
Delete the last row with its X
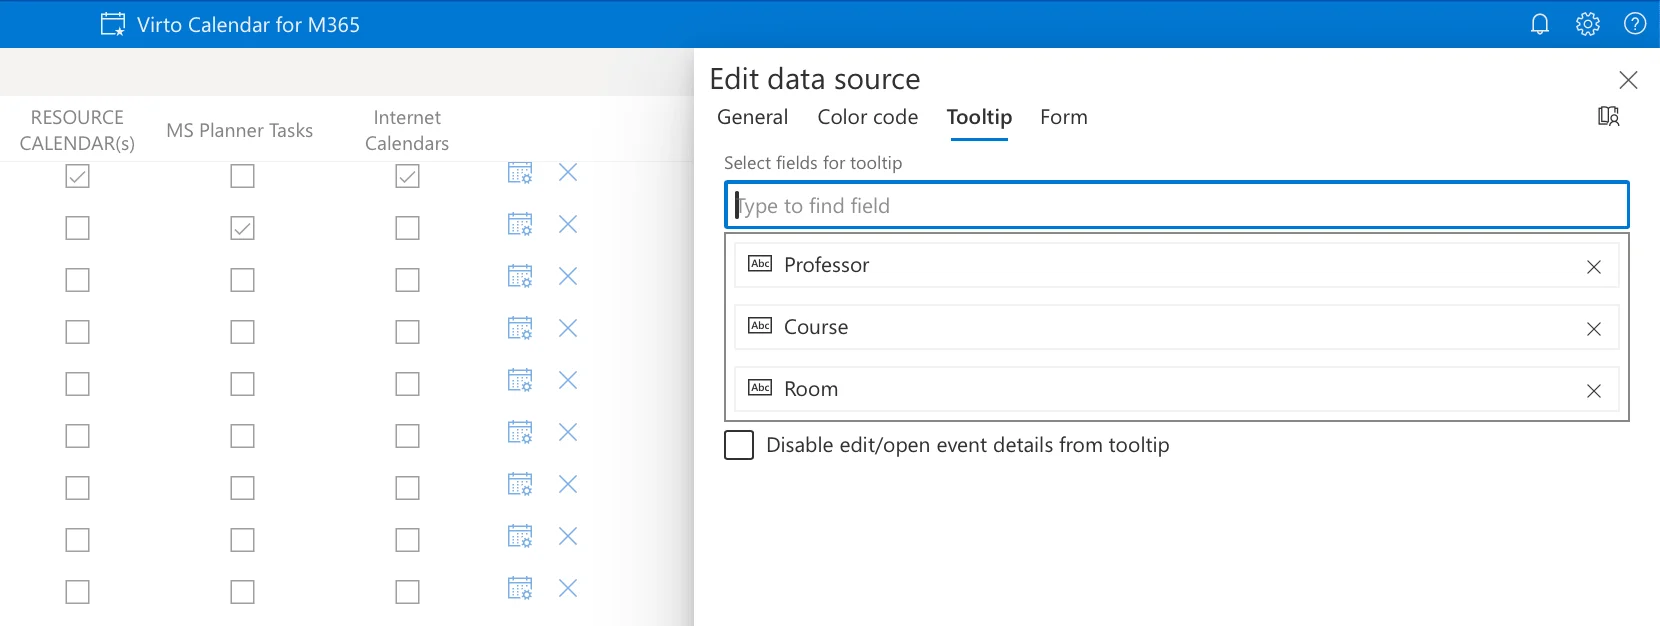click(x=568, y=588)
